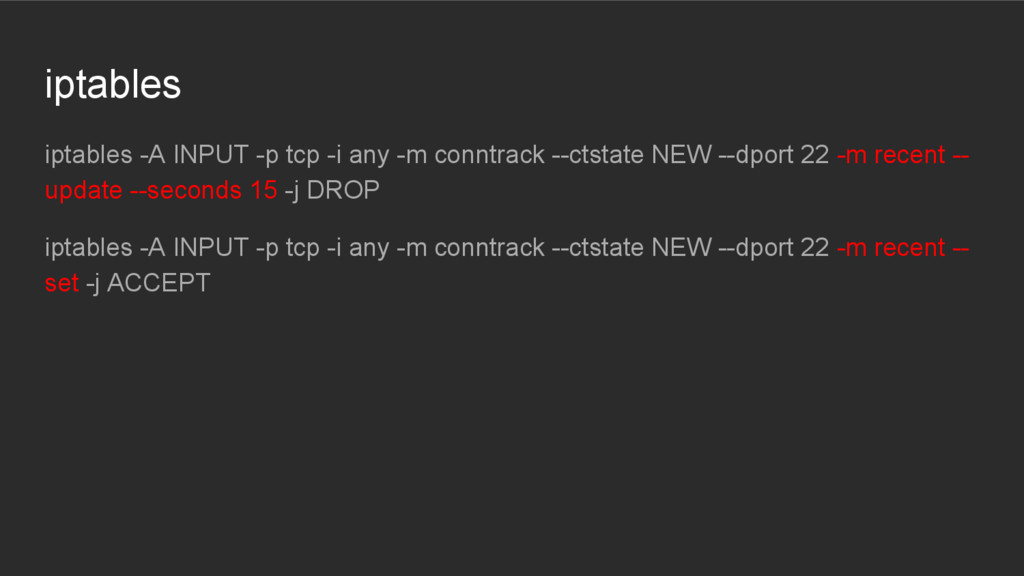The width and height of the screenshot is (1024, 576).
Task: Click "conntrack" in the first command
Action: click(489, 155)
